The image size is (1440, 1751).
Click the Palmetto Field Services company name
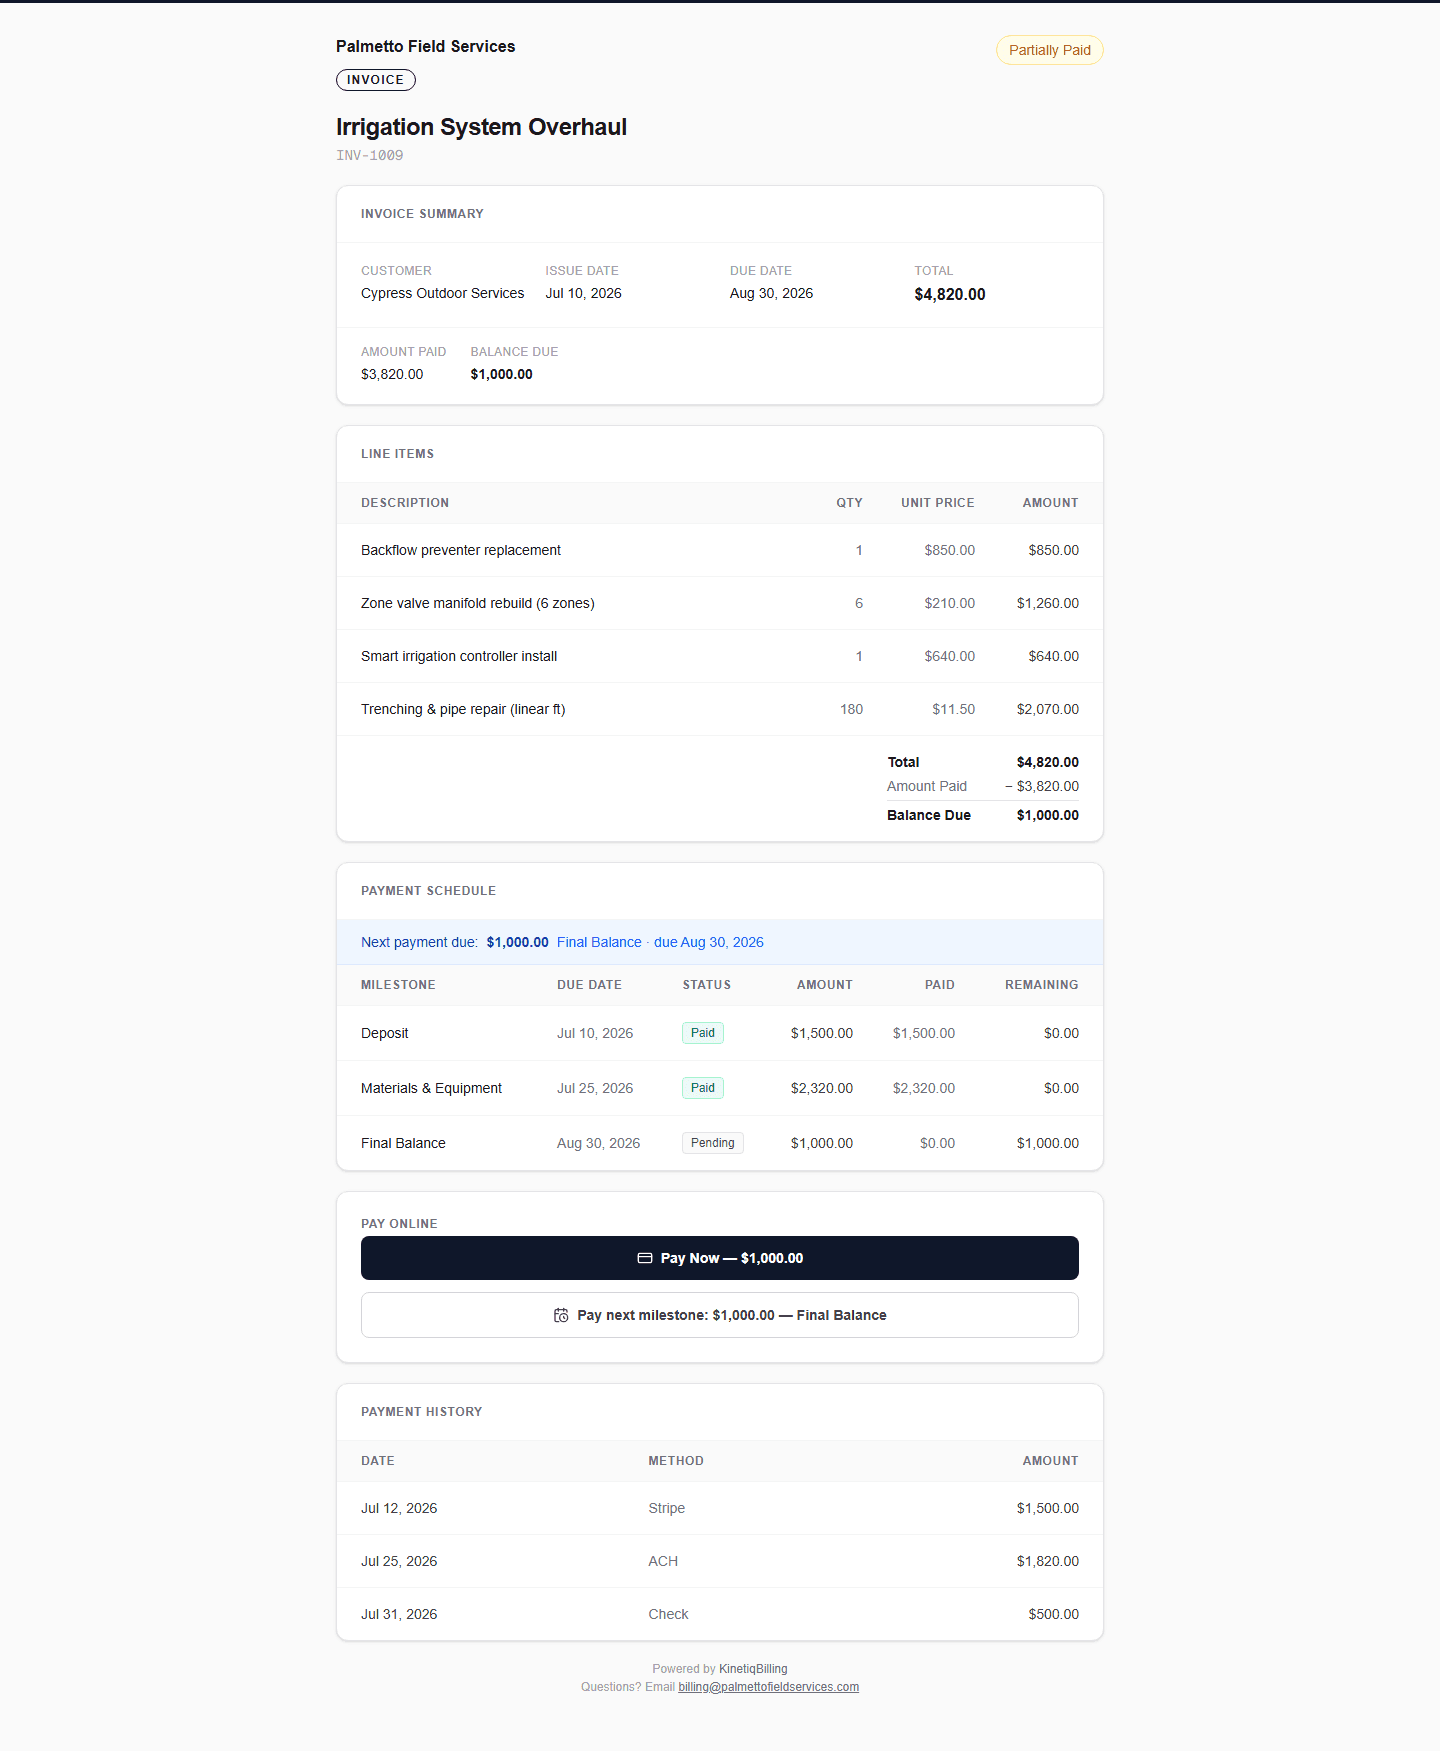pos(425,46)
